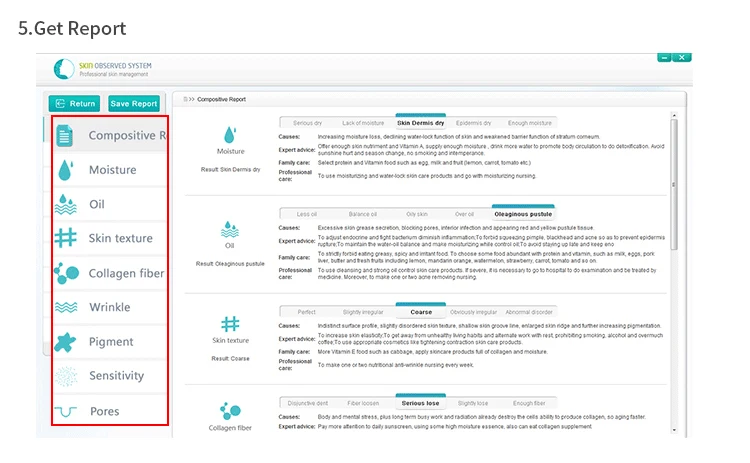Click the report scrollbar down arrow
The height and width of the screenshot is (463, 750).
(674, 430)
